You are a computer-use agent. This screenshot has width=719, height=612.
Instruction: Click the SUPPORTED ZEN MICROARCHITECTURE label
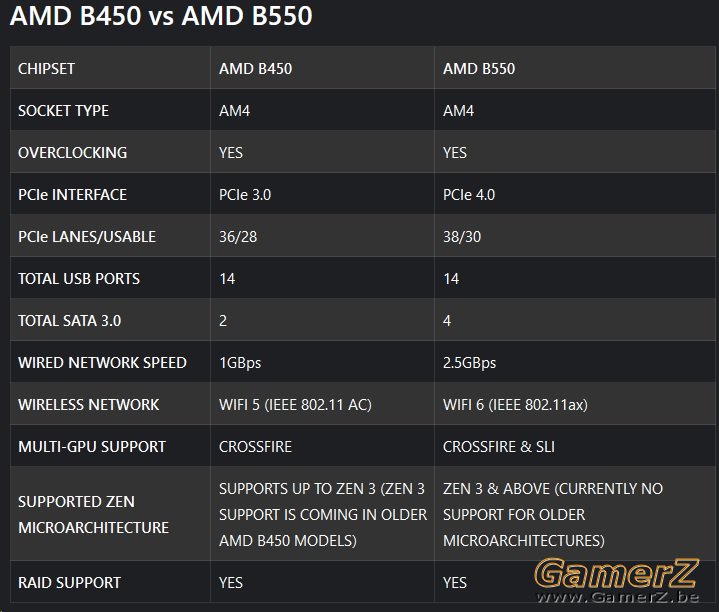click(x=94, y=514)
